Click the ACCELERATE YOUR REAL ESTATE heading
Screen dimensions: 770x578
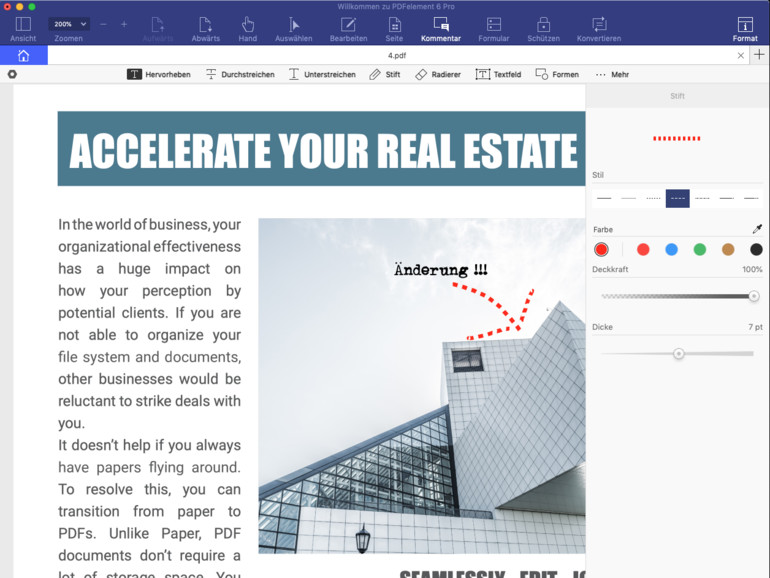[x=323, y=150]
